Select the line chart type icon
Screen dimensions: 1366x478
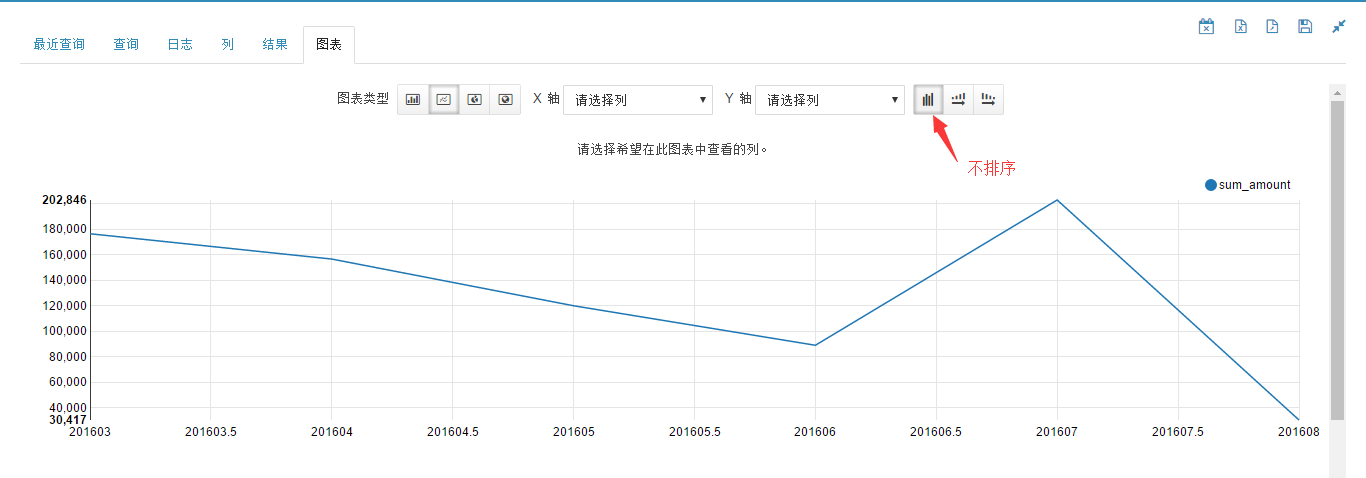(444, 99)
